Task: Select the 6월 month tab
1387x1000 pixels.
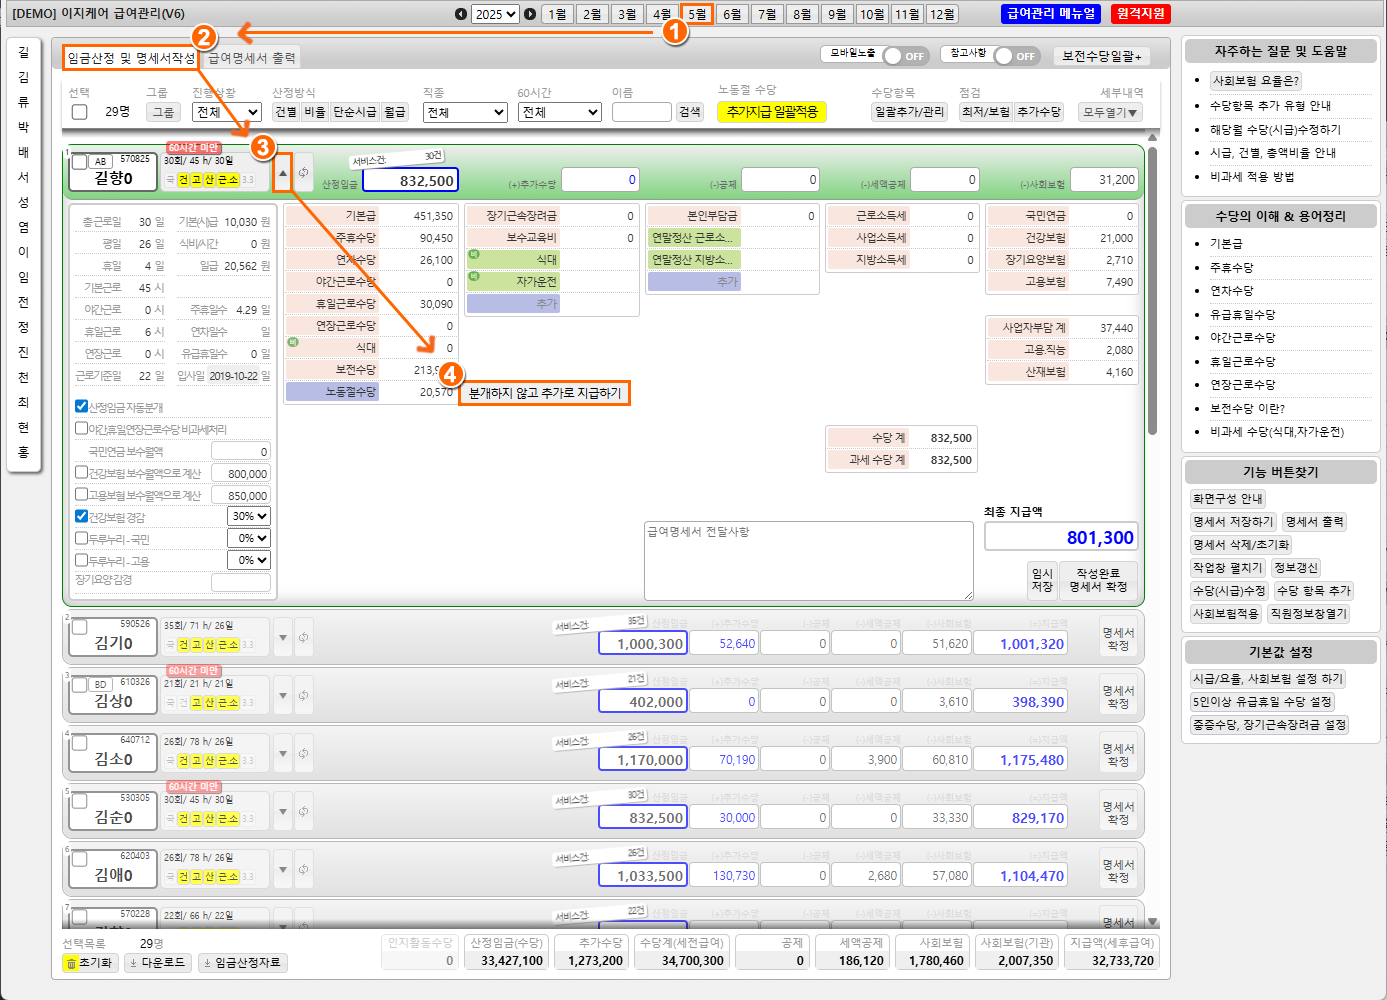Action: (732, 14)
